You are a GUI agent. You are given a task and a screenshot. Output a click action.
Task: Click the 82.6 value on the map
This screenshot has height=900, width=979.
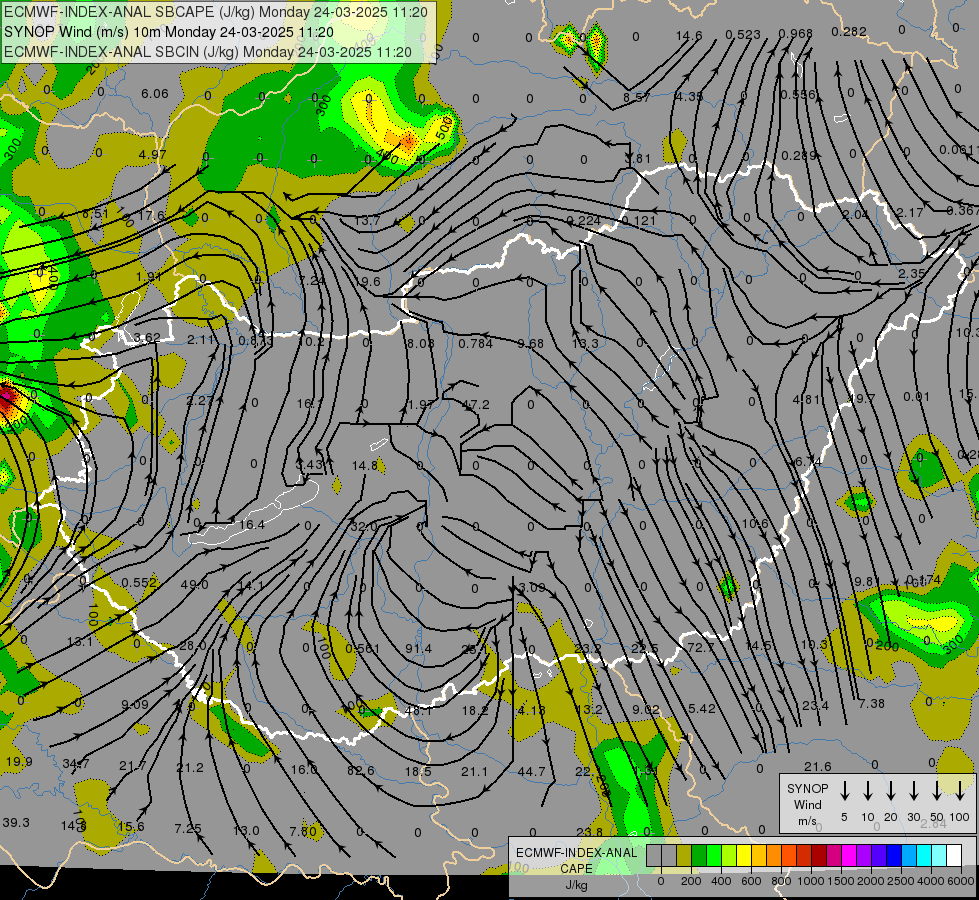(360, 771)
